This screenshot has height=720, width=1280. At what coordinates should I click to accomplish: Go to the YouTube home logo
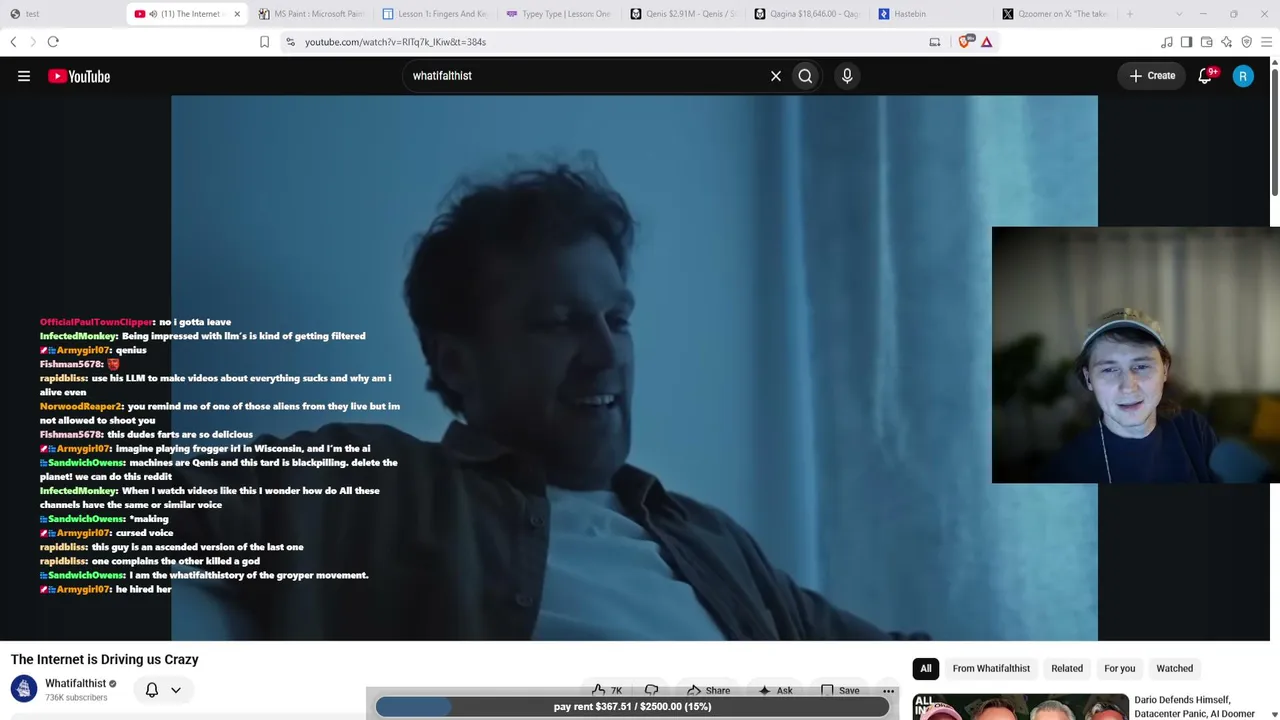[x=79, y=76]
